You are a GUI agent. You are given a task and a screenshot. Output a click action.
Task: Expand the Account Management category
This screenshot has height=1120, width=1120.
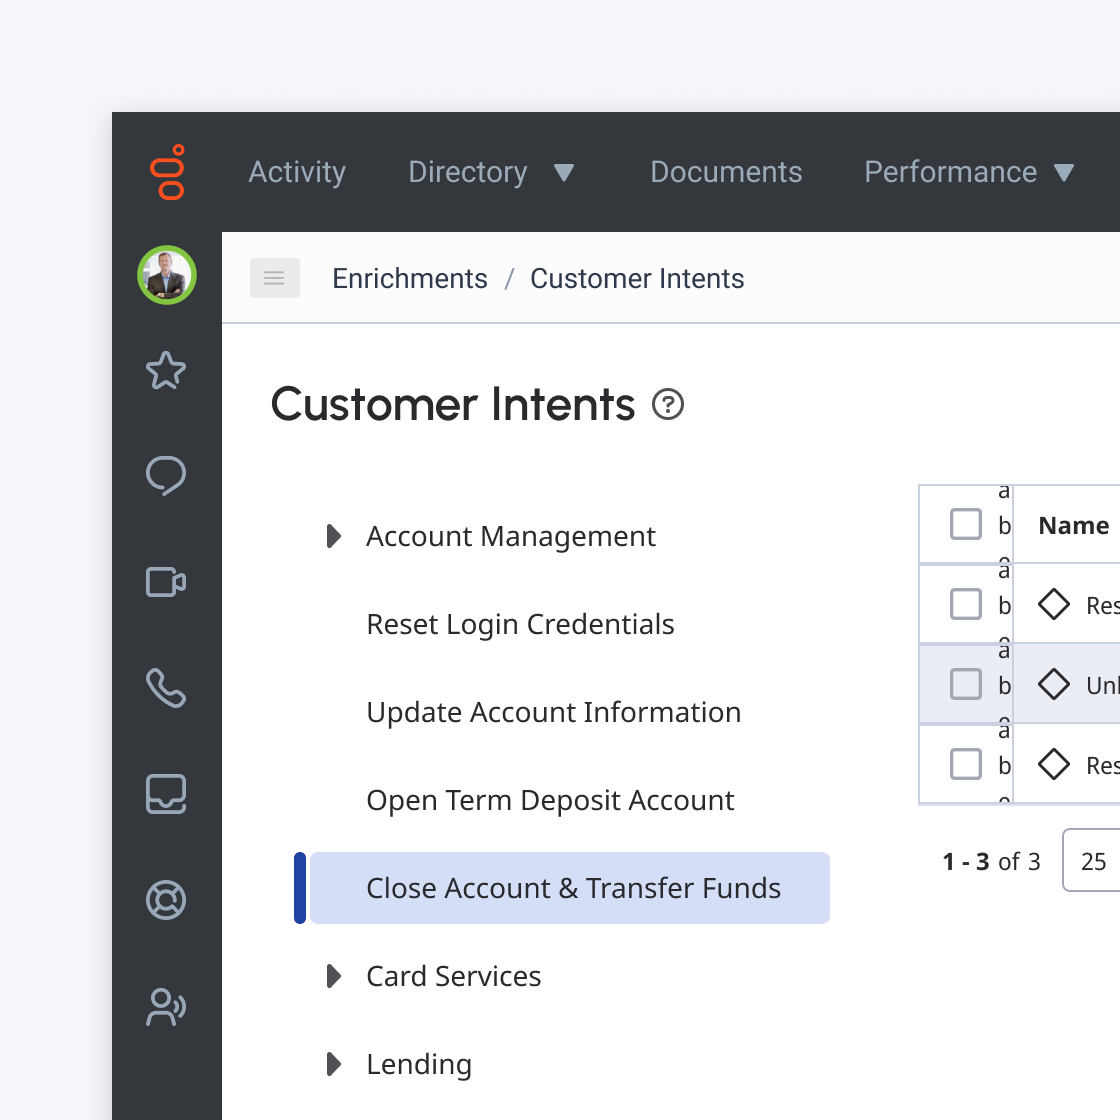[x=334, y=536]
